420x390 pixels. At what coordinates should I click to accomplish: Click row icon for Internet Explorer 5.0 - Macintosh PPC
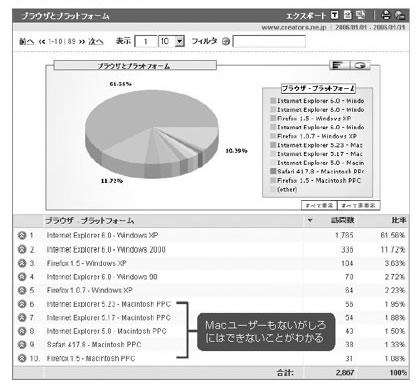pyautogui.click(x=22, y=331)
